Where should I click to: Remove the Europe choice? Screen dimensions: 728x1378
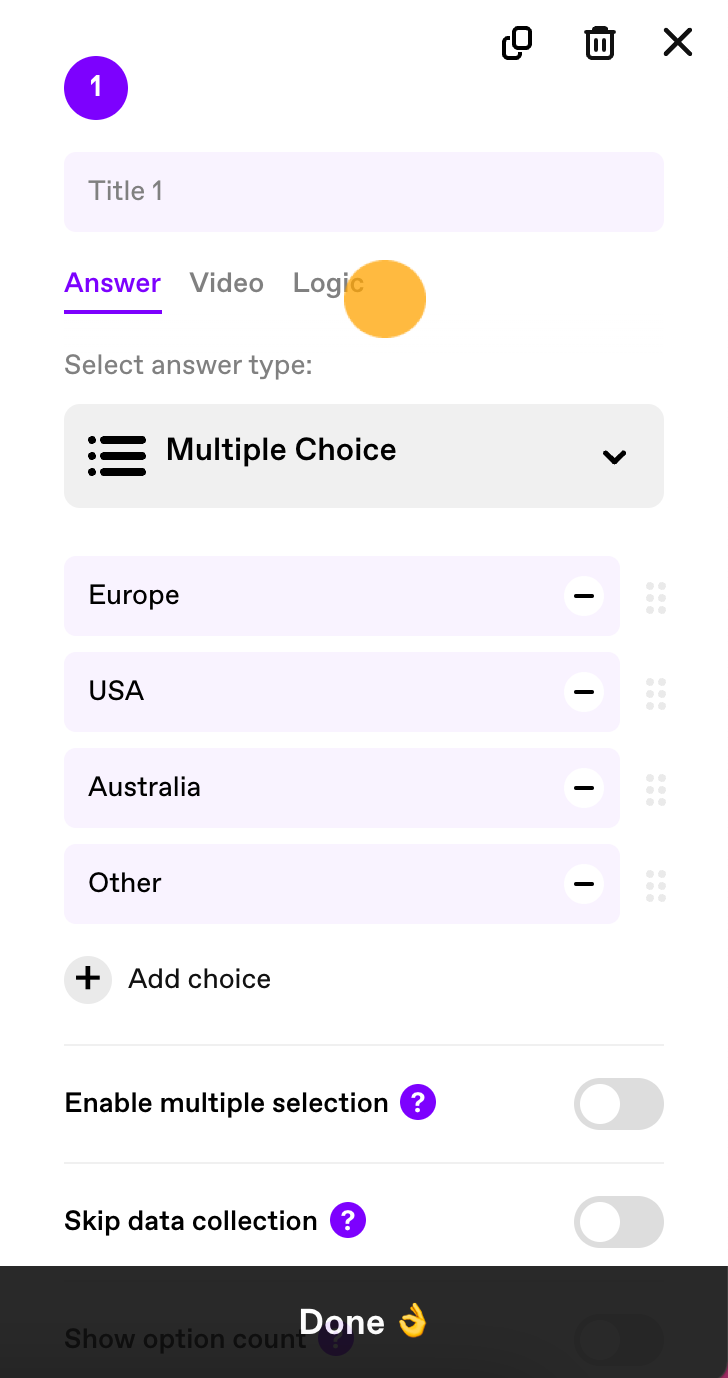tap(584, 596)
